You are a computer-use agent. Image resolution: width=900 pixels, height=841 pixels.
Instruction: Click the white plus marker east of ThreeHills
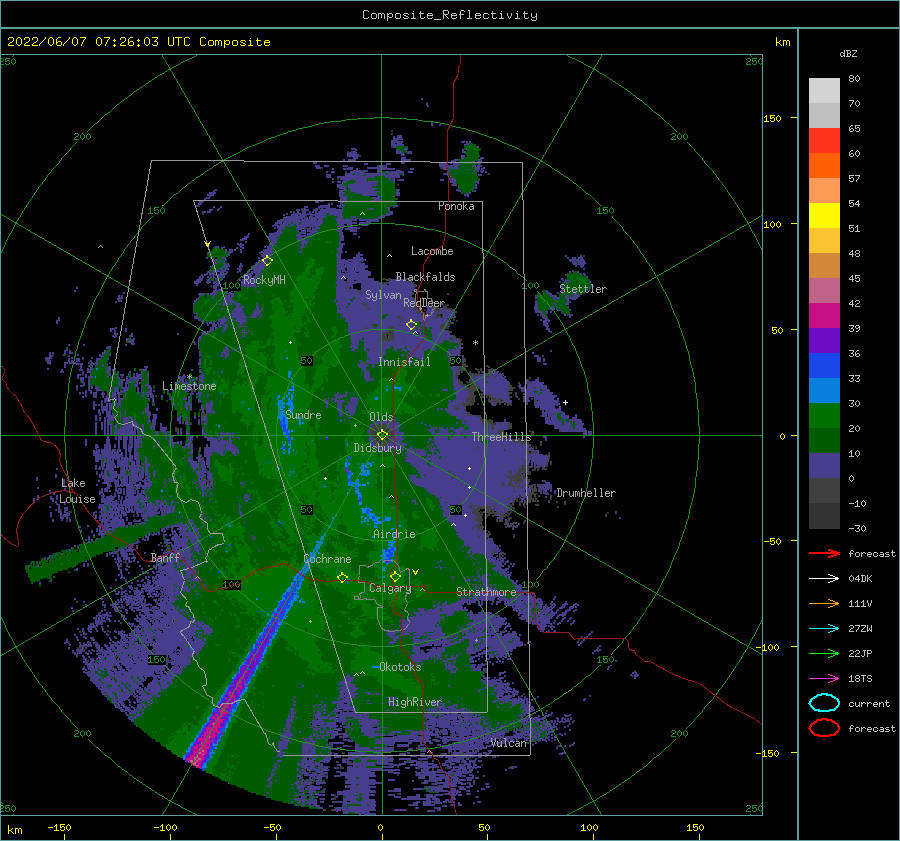[565, 402]
